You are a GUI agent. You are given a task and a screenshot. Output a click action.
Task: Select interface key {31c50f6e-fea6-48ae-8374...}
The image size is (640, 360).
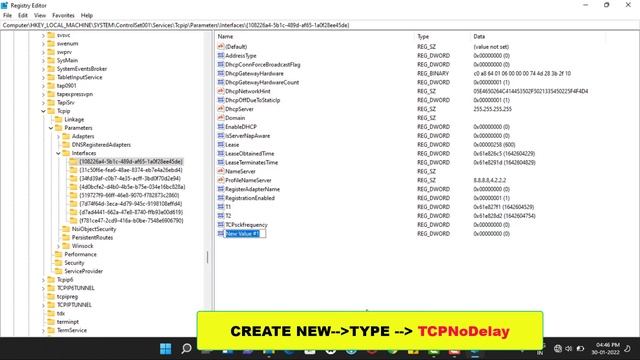click(x=131, y=170)
